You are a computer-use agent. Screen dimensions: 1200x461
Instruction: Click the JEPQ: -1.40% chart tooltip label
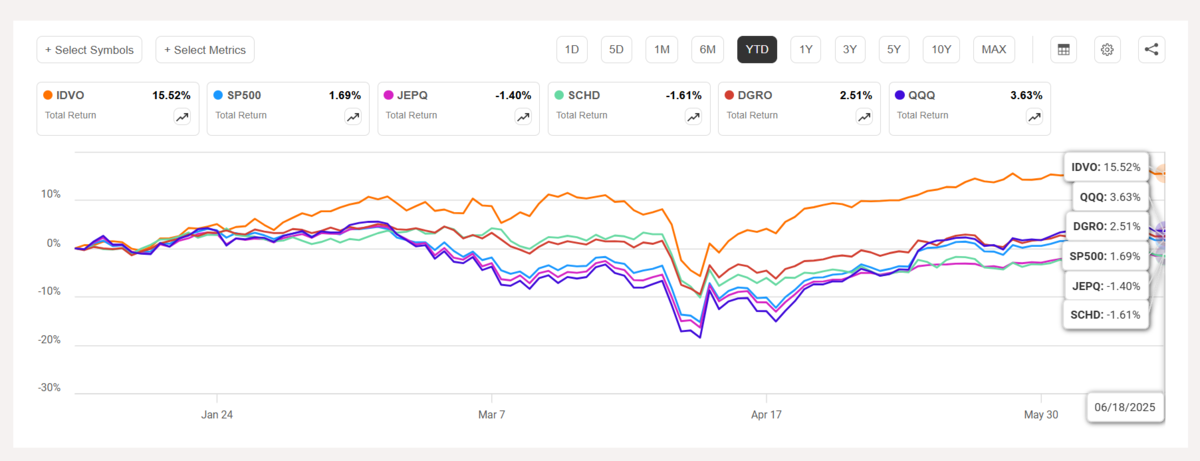pyautogui.click(x=1105, y=287)
